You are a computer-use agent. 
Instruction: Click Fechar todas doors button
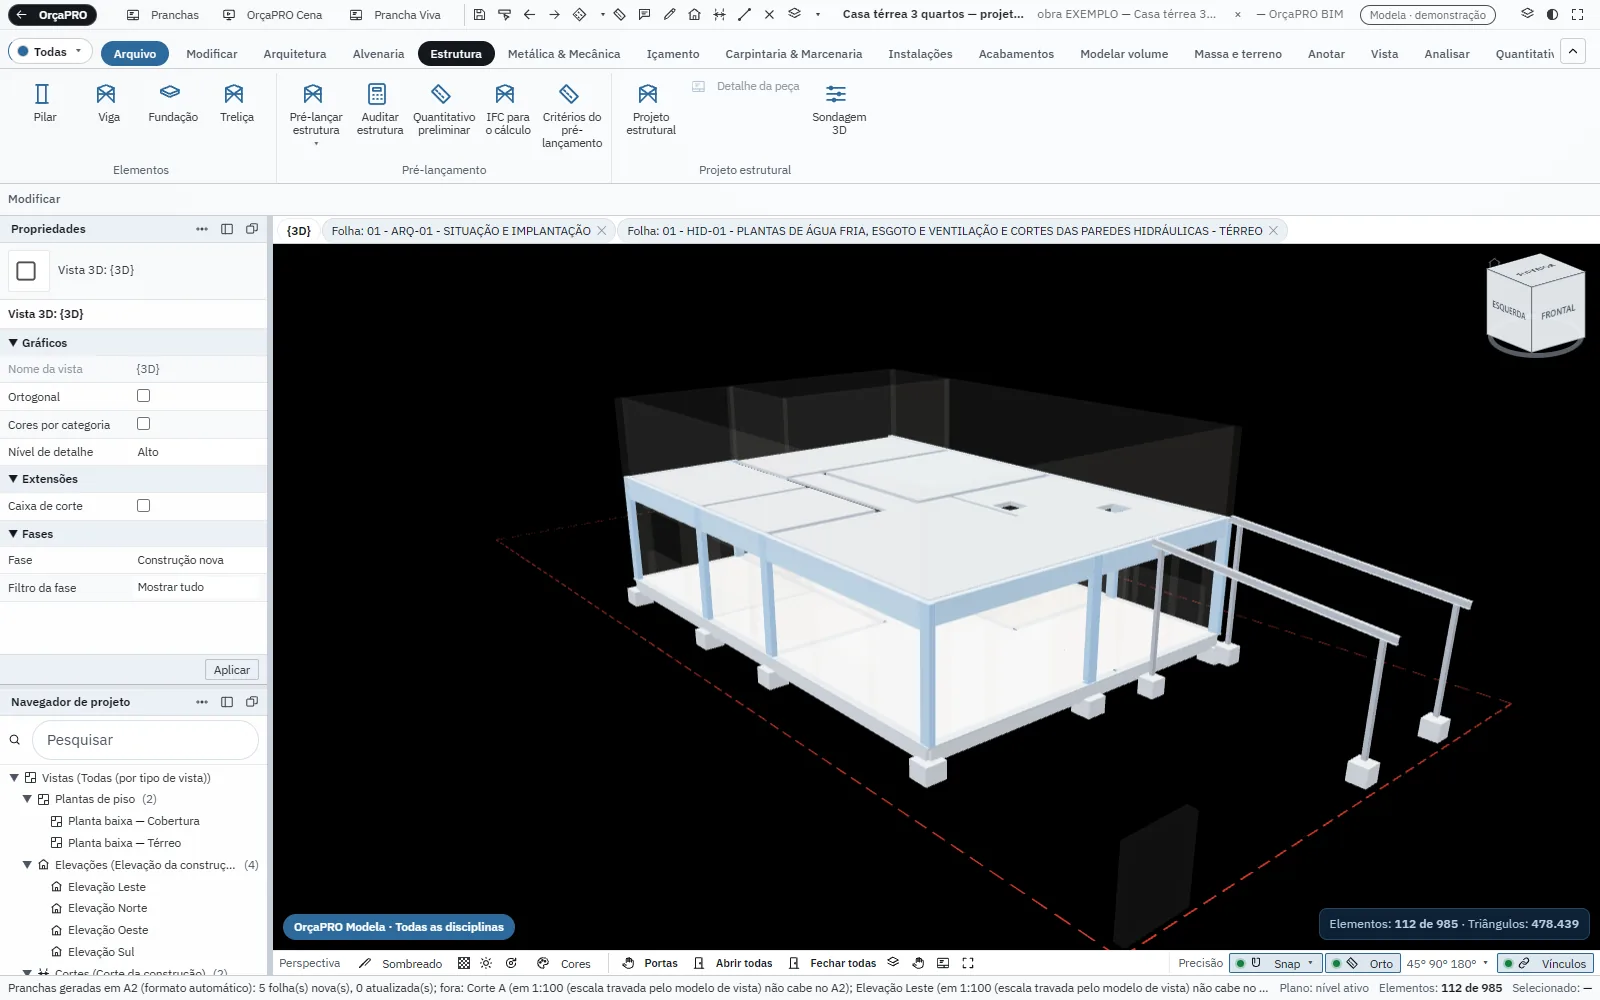[x=831, y=963]
